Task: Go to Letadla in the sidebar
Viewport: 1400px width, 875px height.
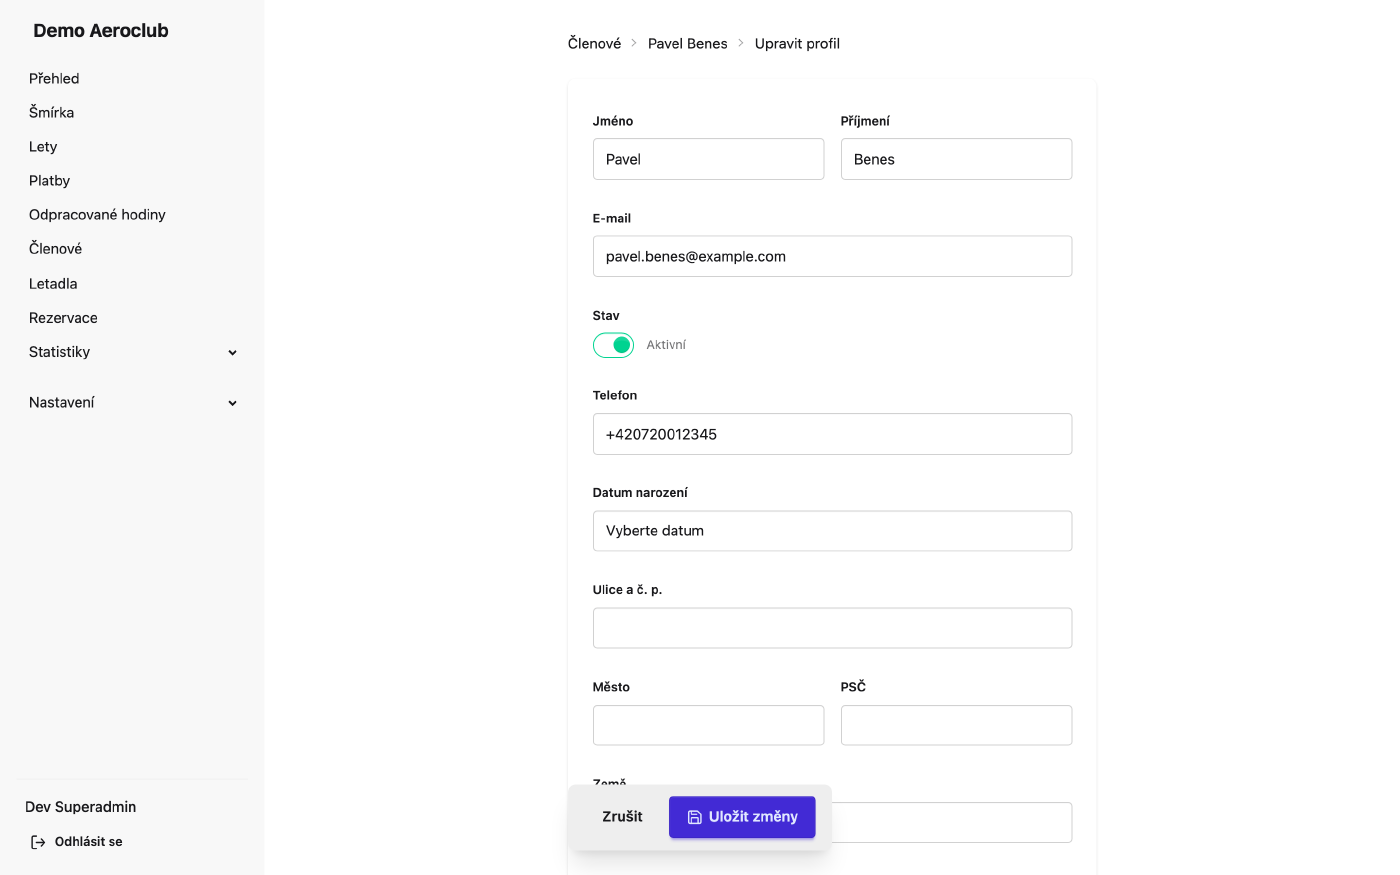Action: [53, 284]
